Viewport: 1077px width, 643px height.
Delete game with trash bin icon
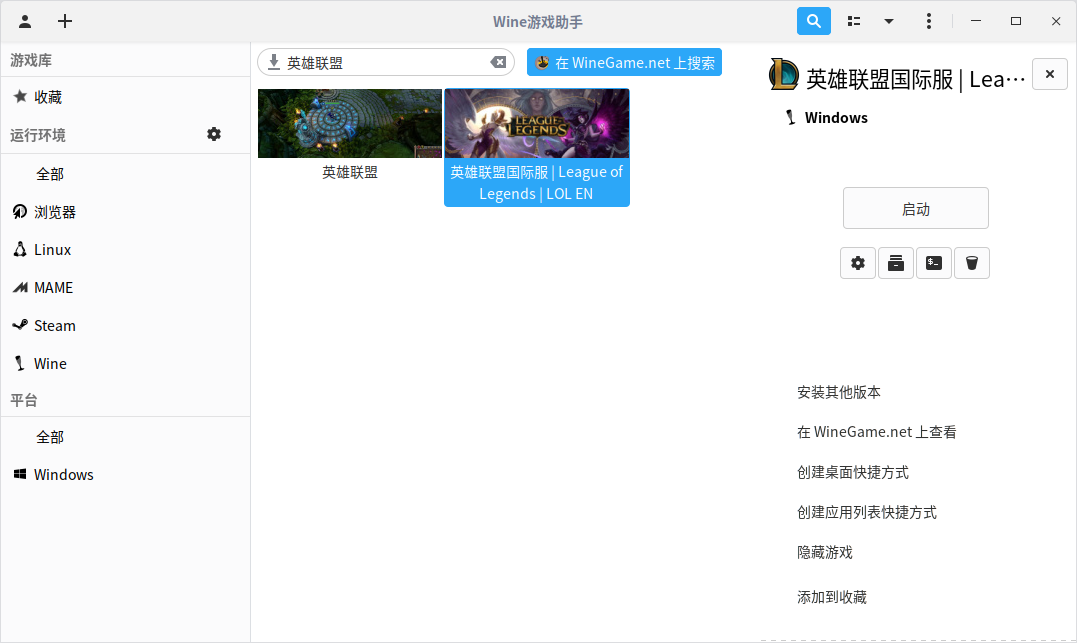coord(972,263)
